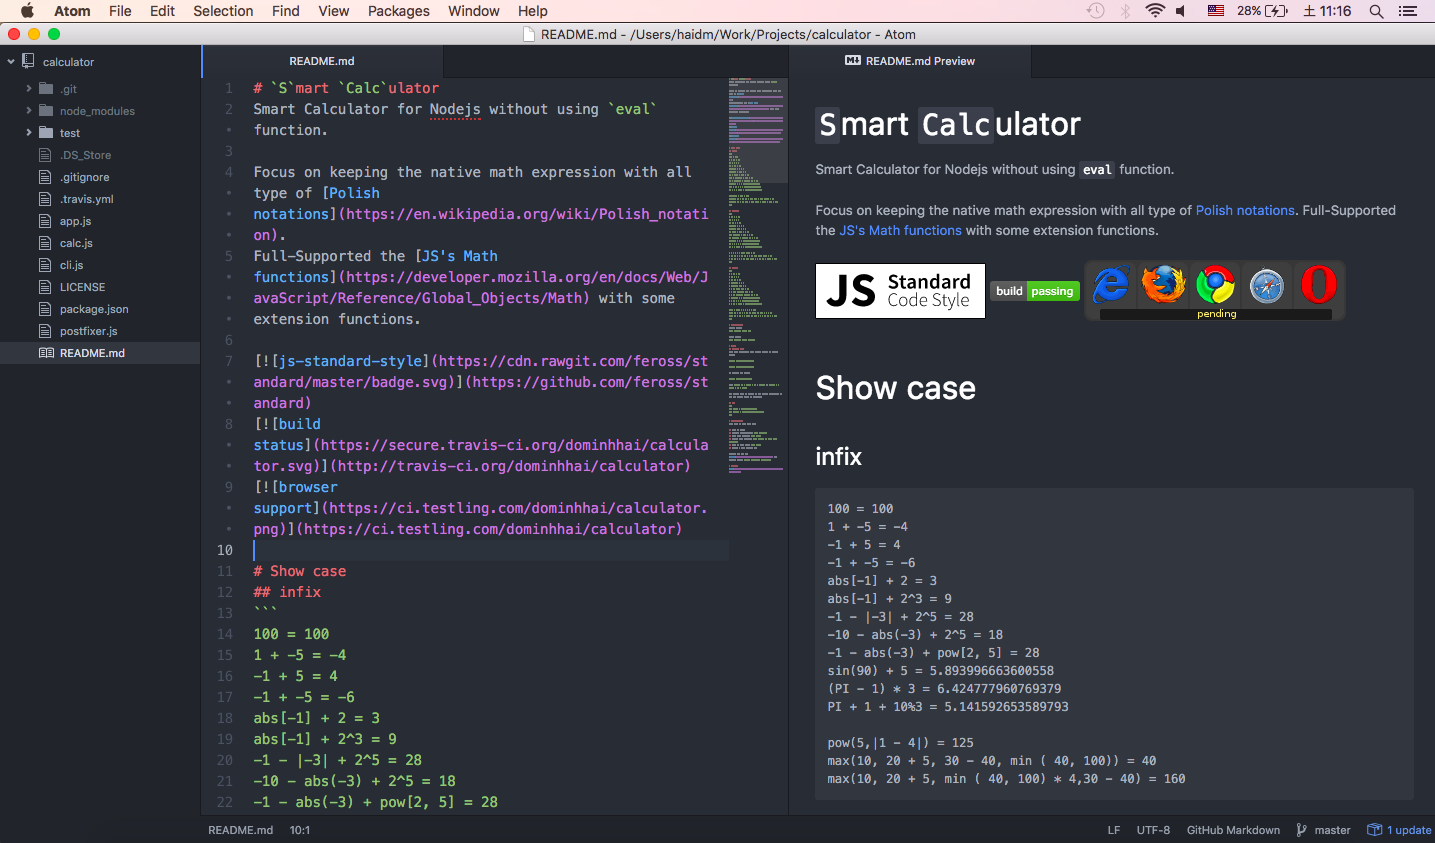Click the Markdown icon on preview tab
The width and height of the screenshot is (1435, 843).
click(852, 61)
